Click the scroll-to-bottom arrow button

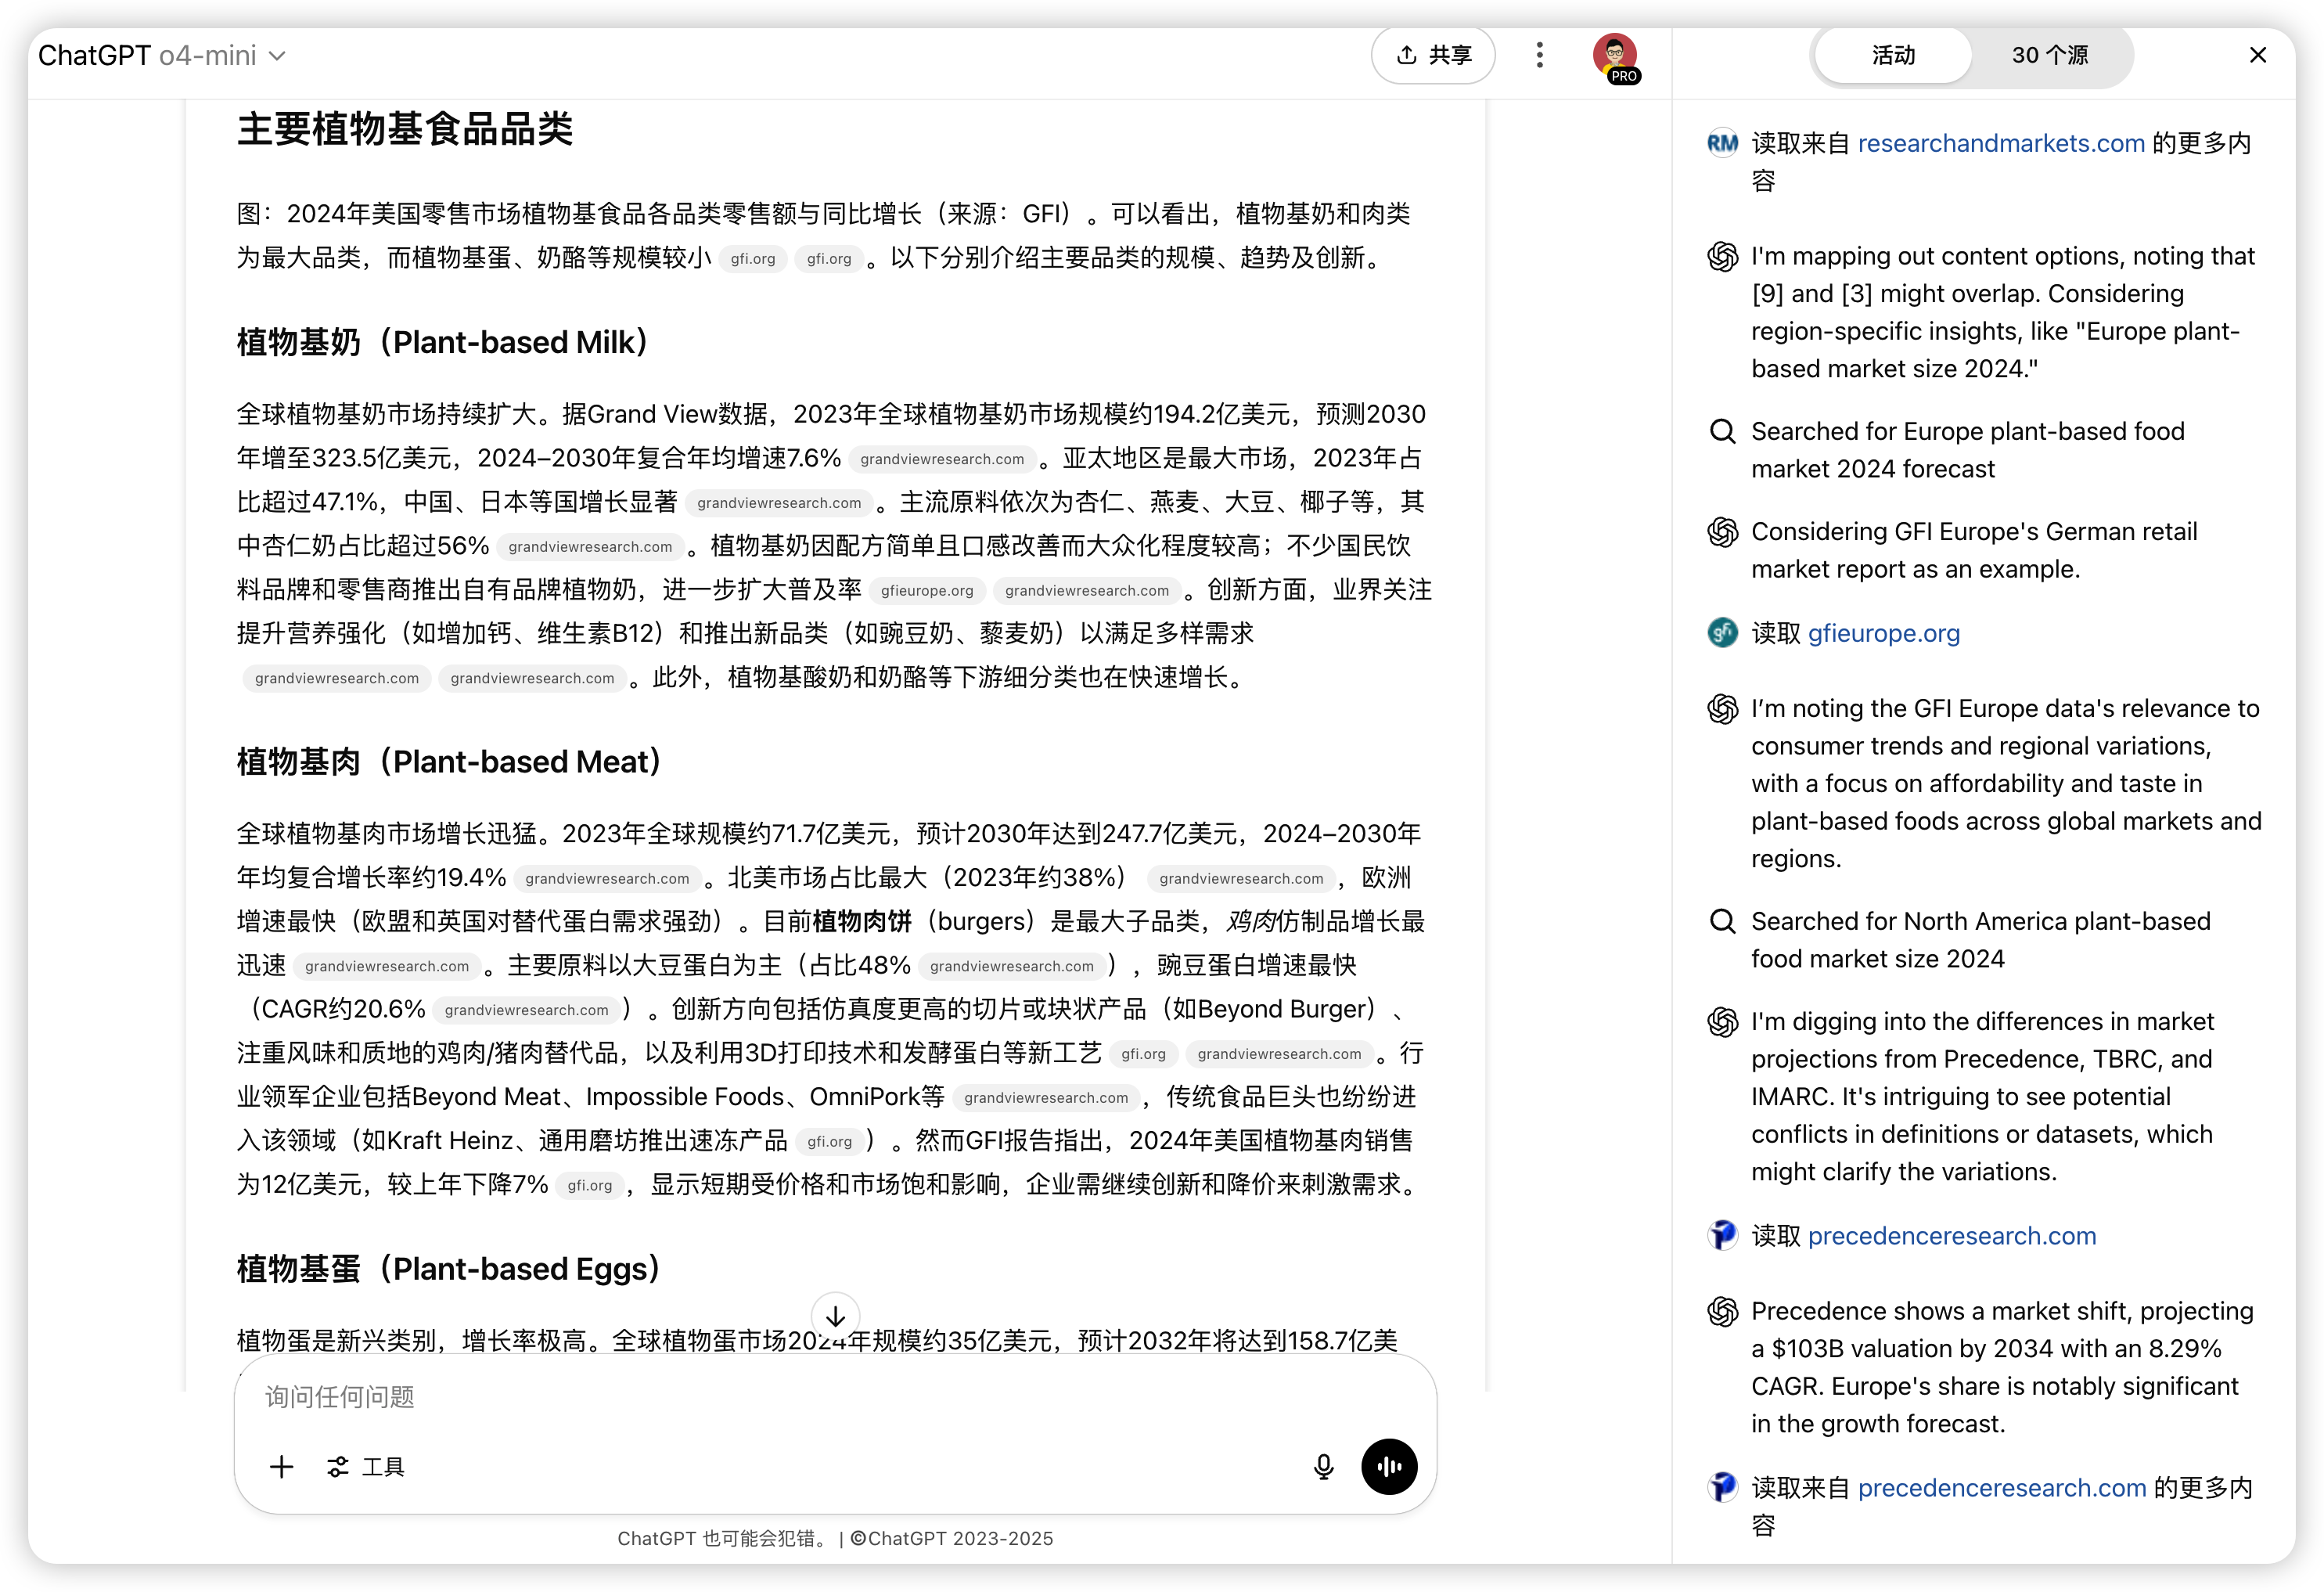835,1316
